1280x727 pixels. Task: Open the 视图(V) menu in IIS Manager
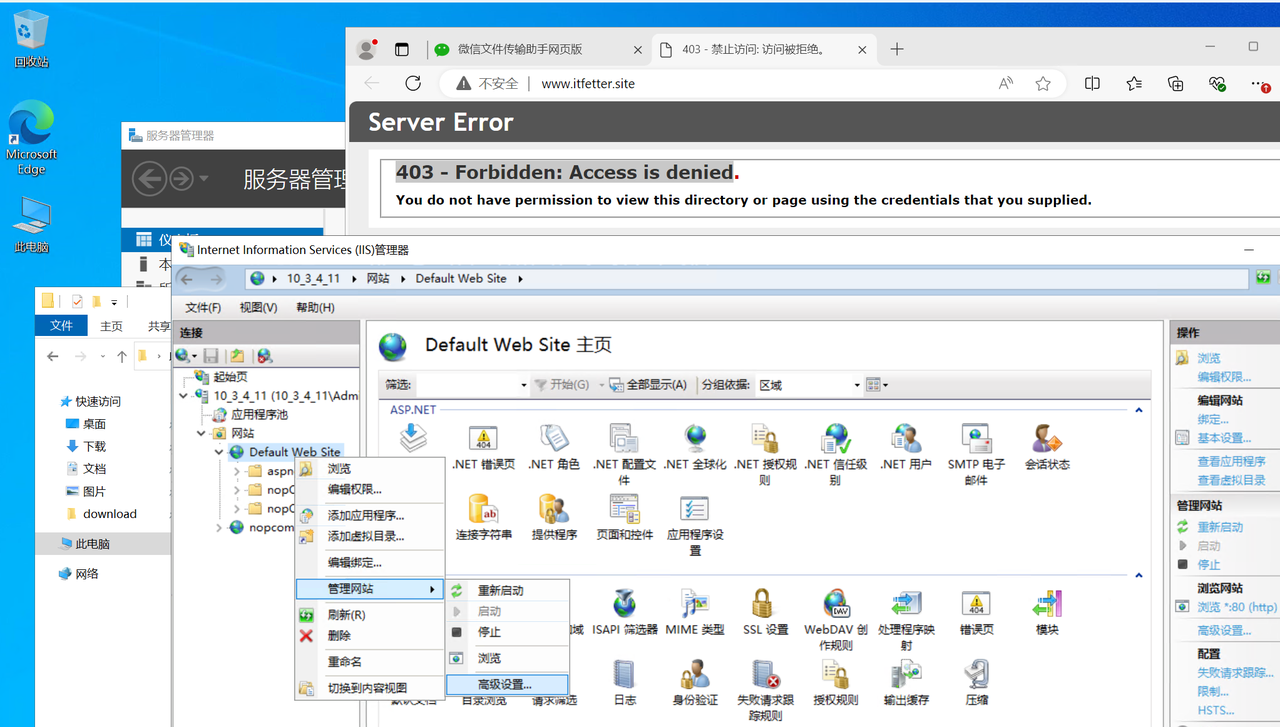coord(258,308)
